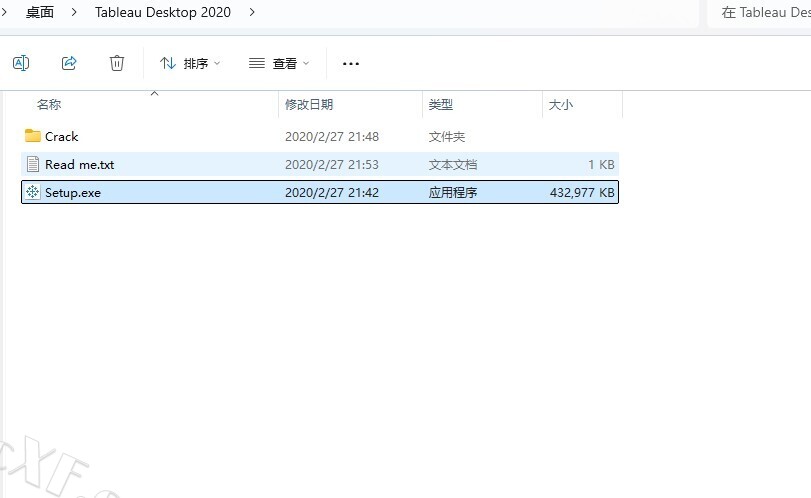Open the three-dot more options menu
Screen dimensions: 811x498
pyautogui.click(x=351, y=64)
